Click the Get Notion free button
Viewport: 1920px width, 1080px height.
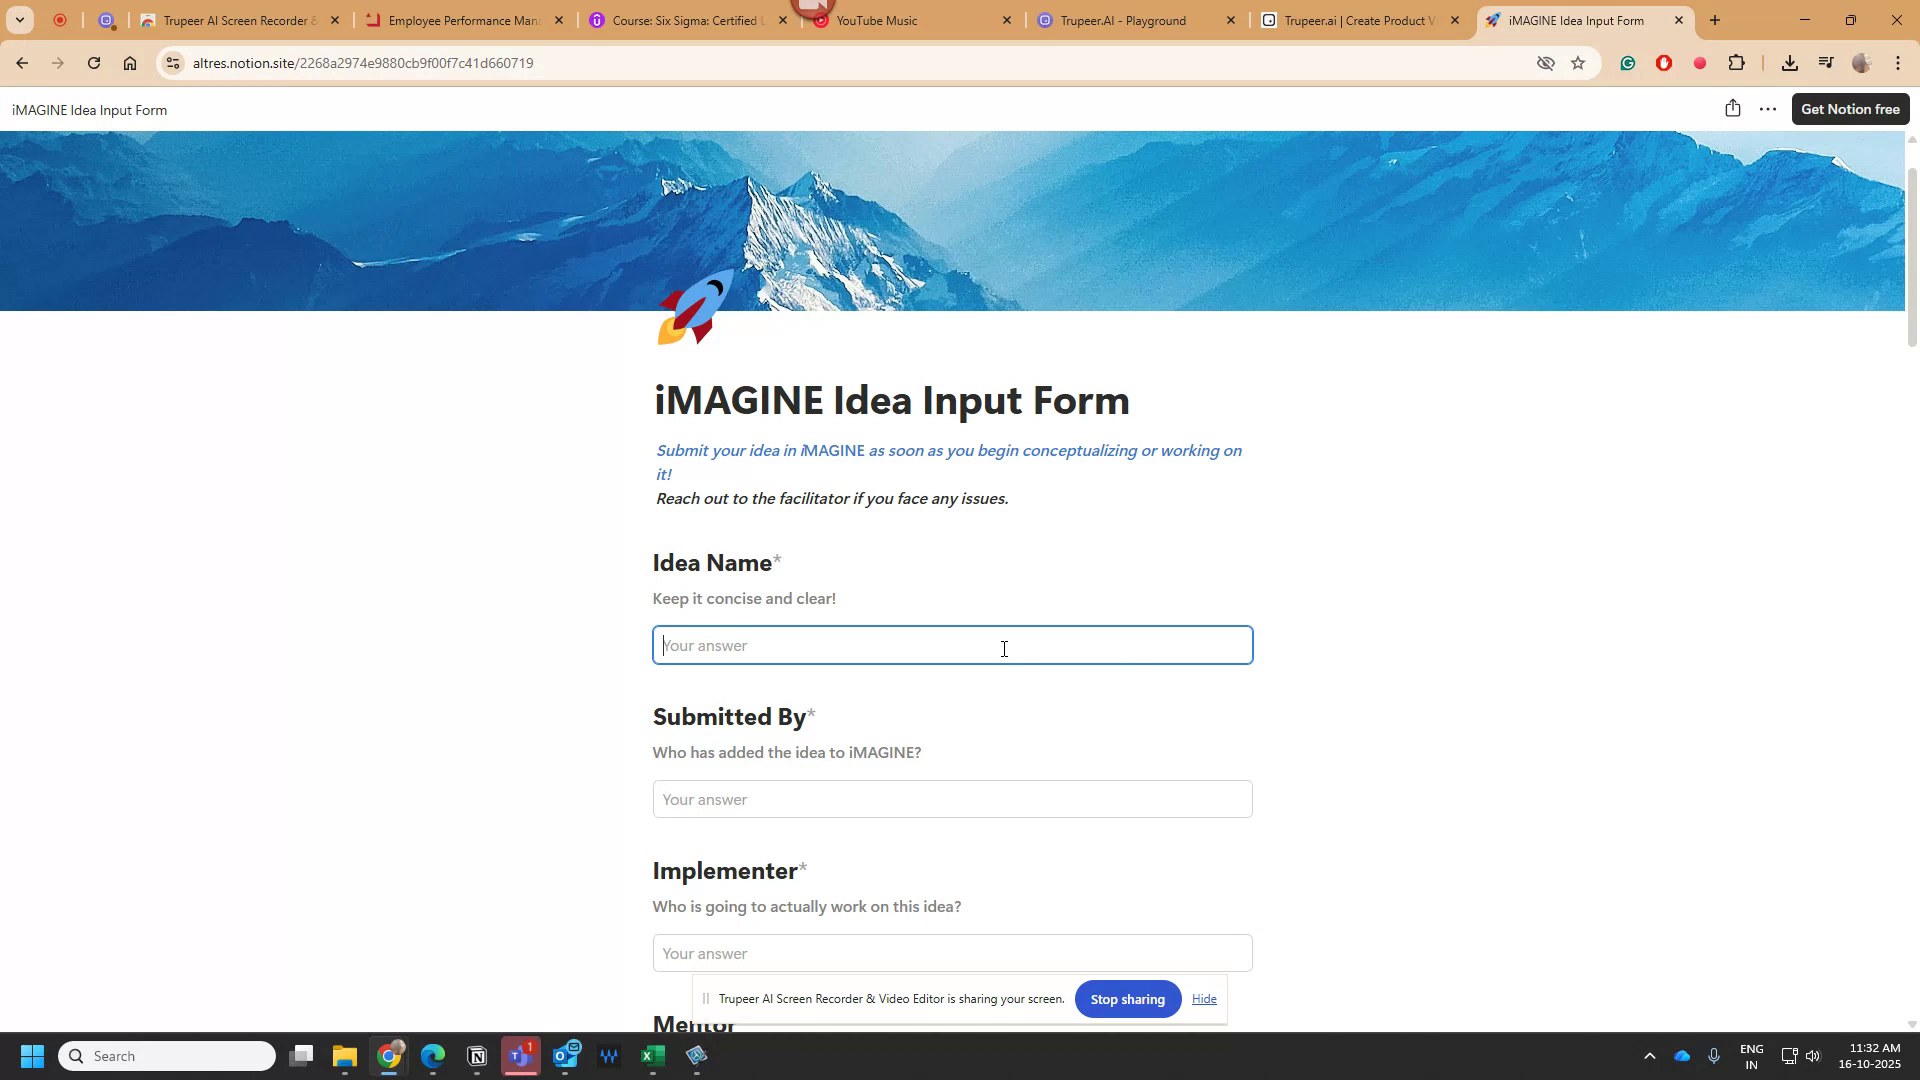pos(1849,108)
